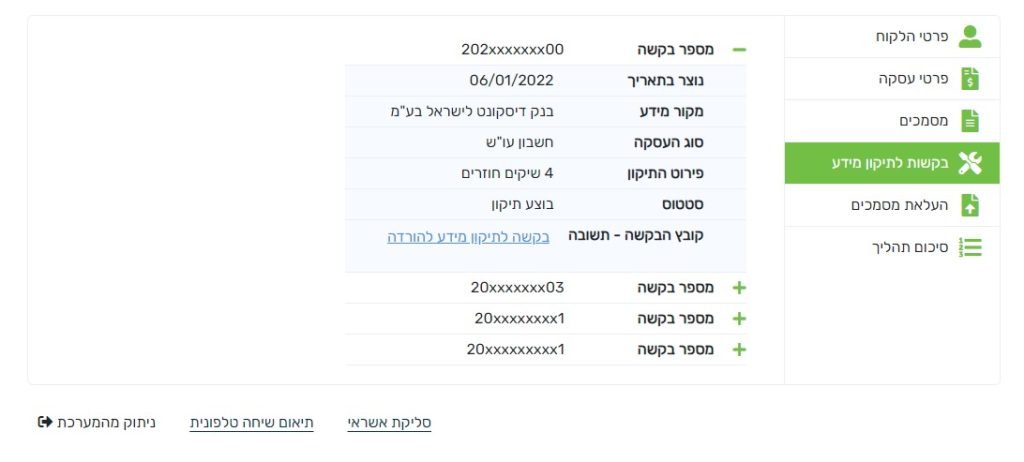Viewport: 1024px width, 462px height.
Task: Click the transaction details dollar document icon
Action: pos(969,79)
